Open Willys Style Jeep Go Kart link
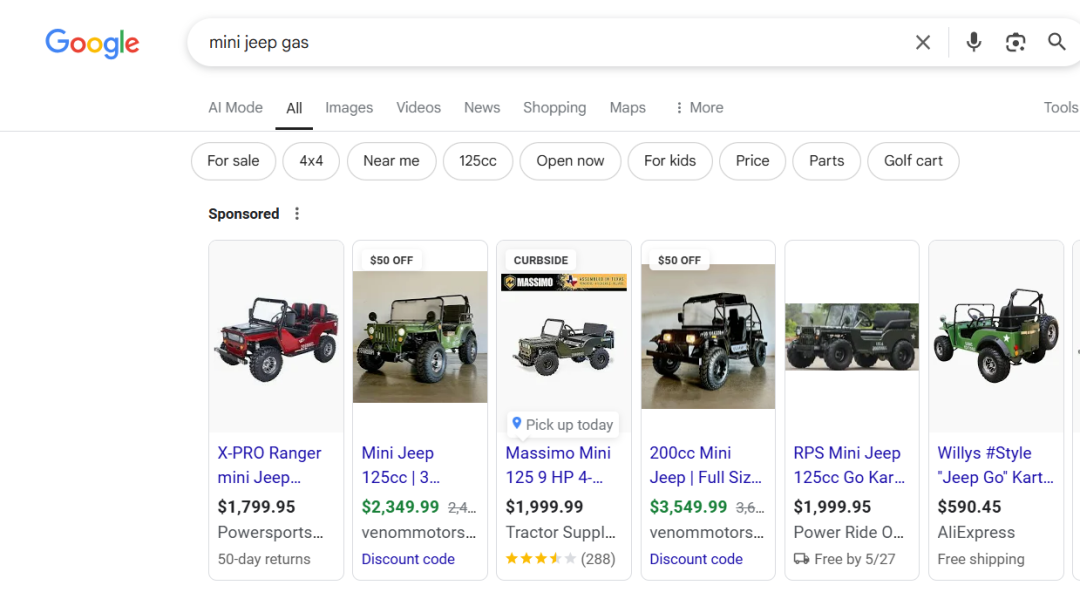The width and height of the screenshot is (1080, 599). click(995, 465)
